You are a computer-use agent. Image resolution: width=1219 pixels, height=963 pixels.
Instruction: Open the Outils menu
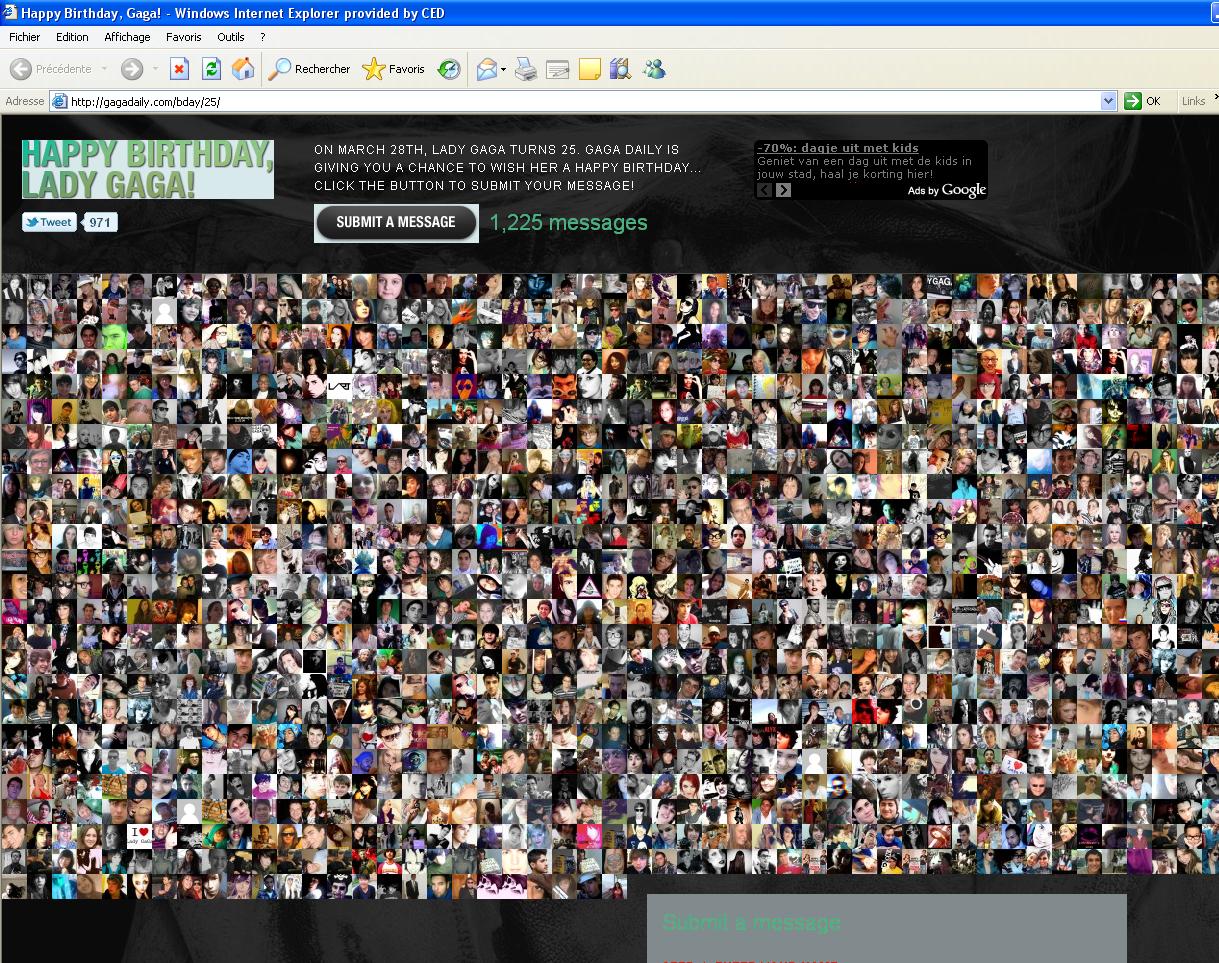pos(231,37)
